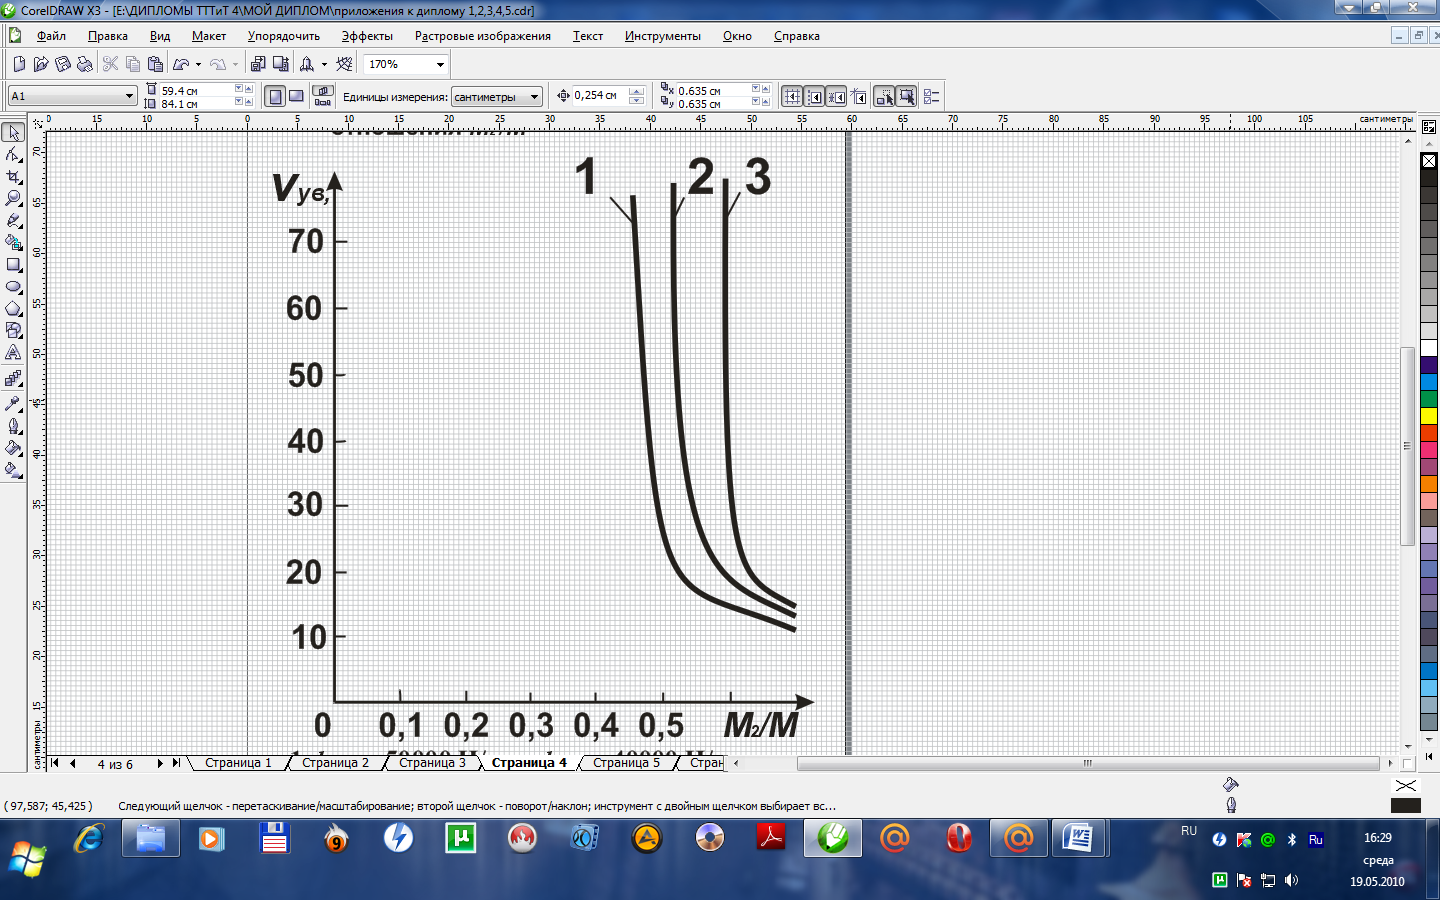This screenshot has width=1440, height=900.
Task: Click the Import icon in toolbar
Action: click(258, 64)
